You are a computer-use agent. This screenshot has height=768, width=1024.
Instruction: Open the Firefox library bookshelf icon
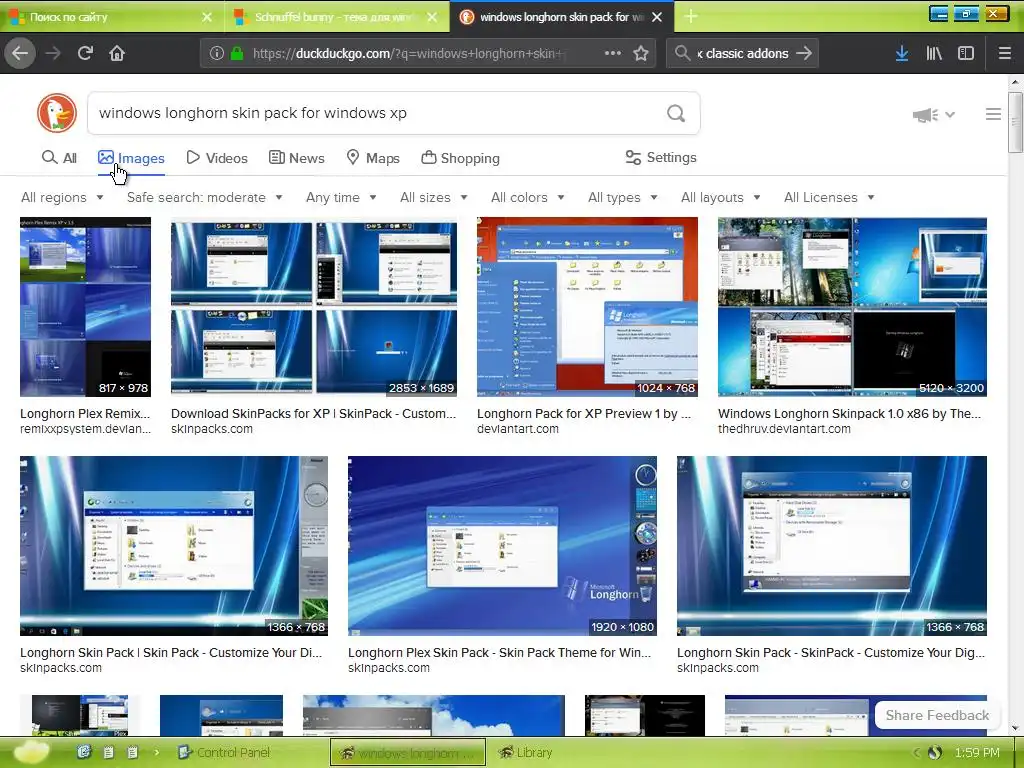pyautogui.click(x=934, y=53)
